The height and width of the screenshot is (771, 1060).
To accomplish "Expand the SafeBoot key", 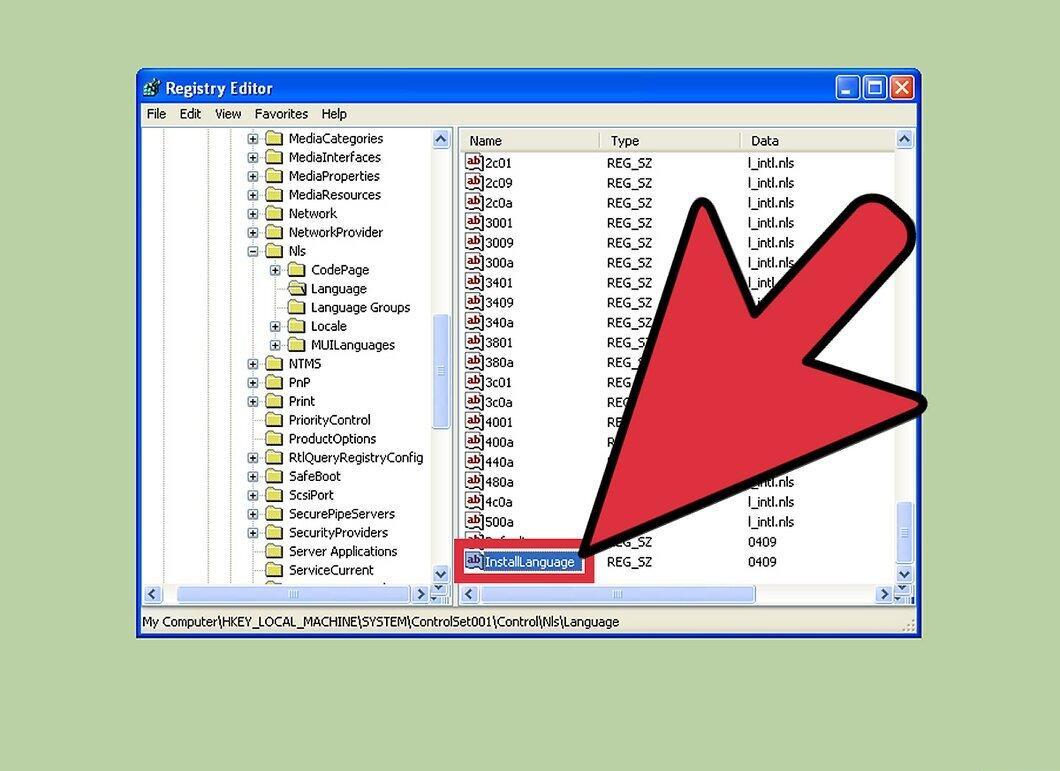I will point(253,476).
